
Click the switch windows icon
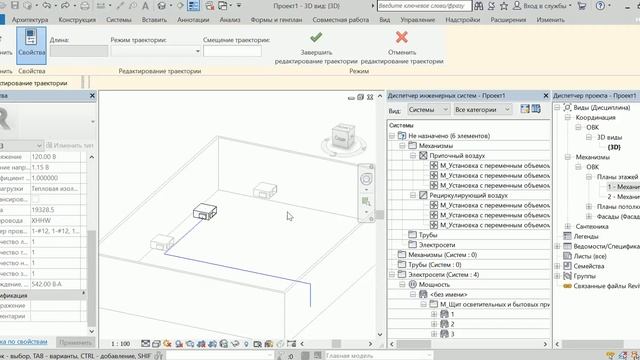click(x=223, y=6)
